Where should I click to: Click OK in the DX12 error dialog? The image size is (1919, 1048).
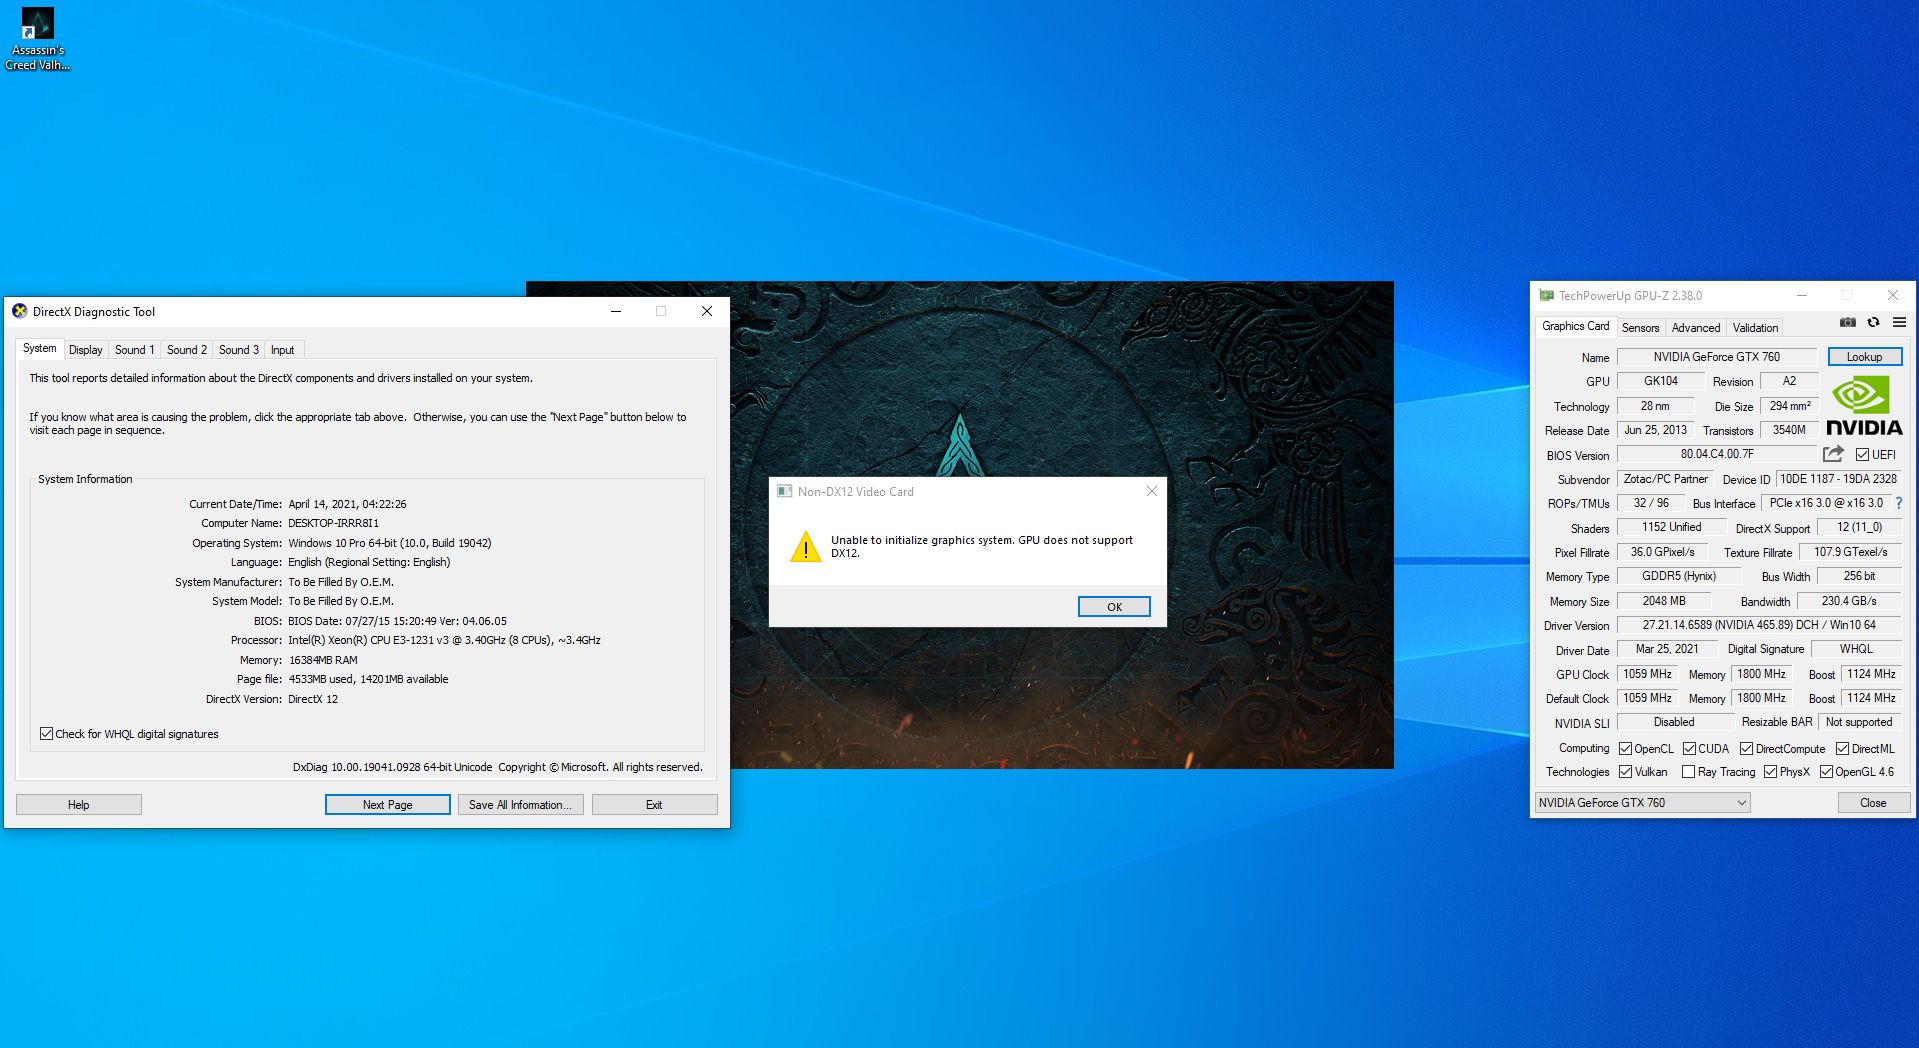1114,607
